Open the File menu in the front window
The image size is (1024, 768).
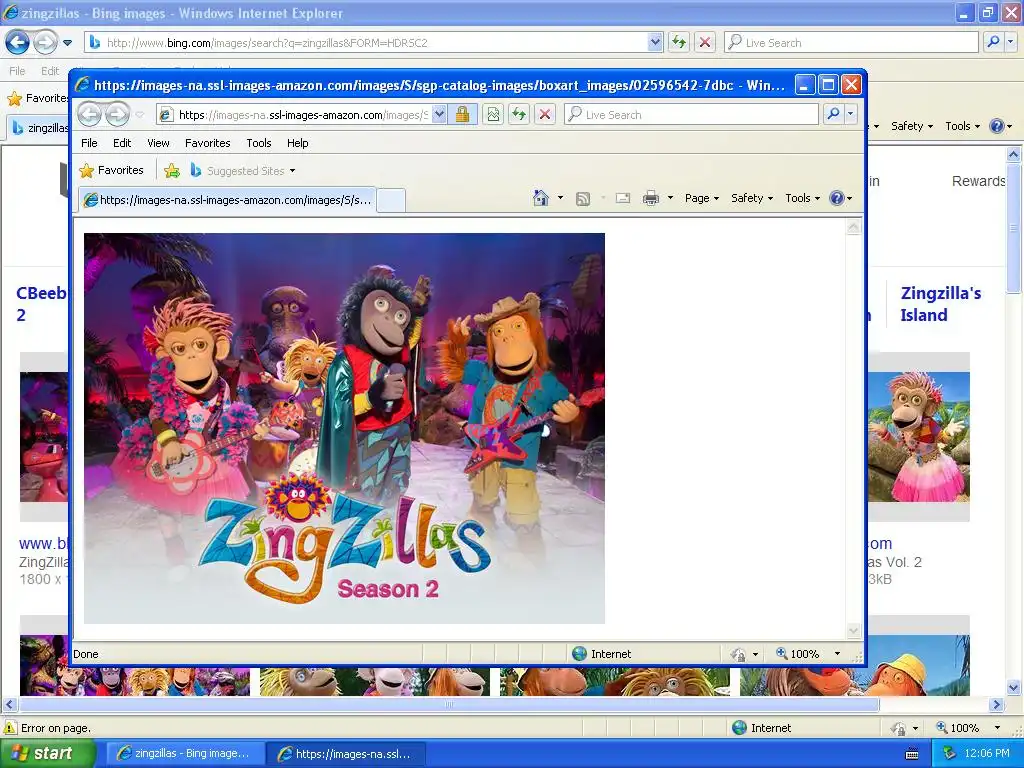(x=89, y=143)
